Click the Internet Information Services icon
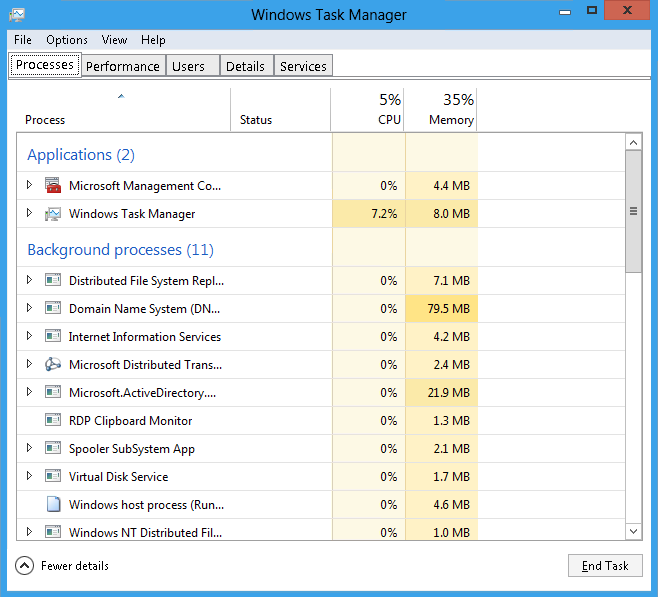The height and width of the screenshot is (597, 658). tap(53, 336)
